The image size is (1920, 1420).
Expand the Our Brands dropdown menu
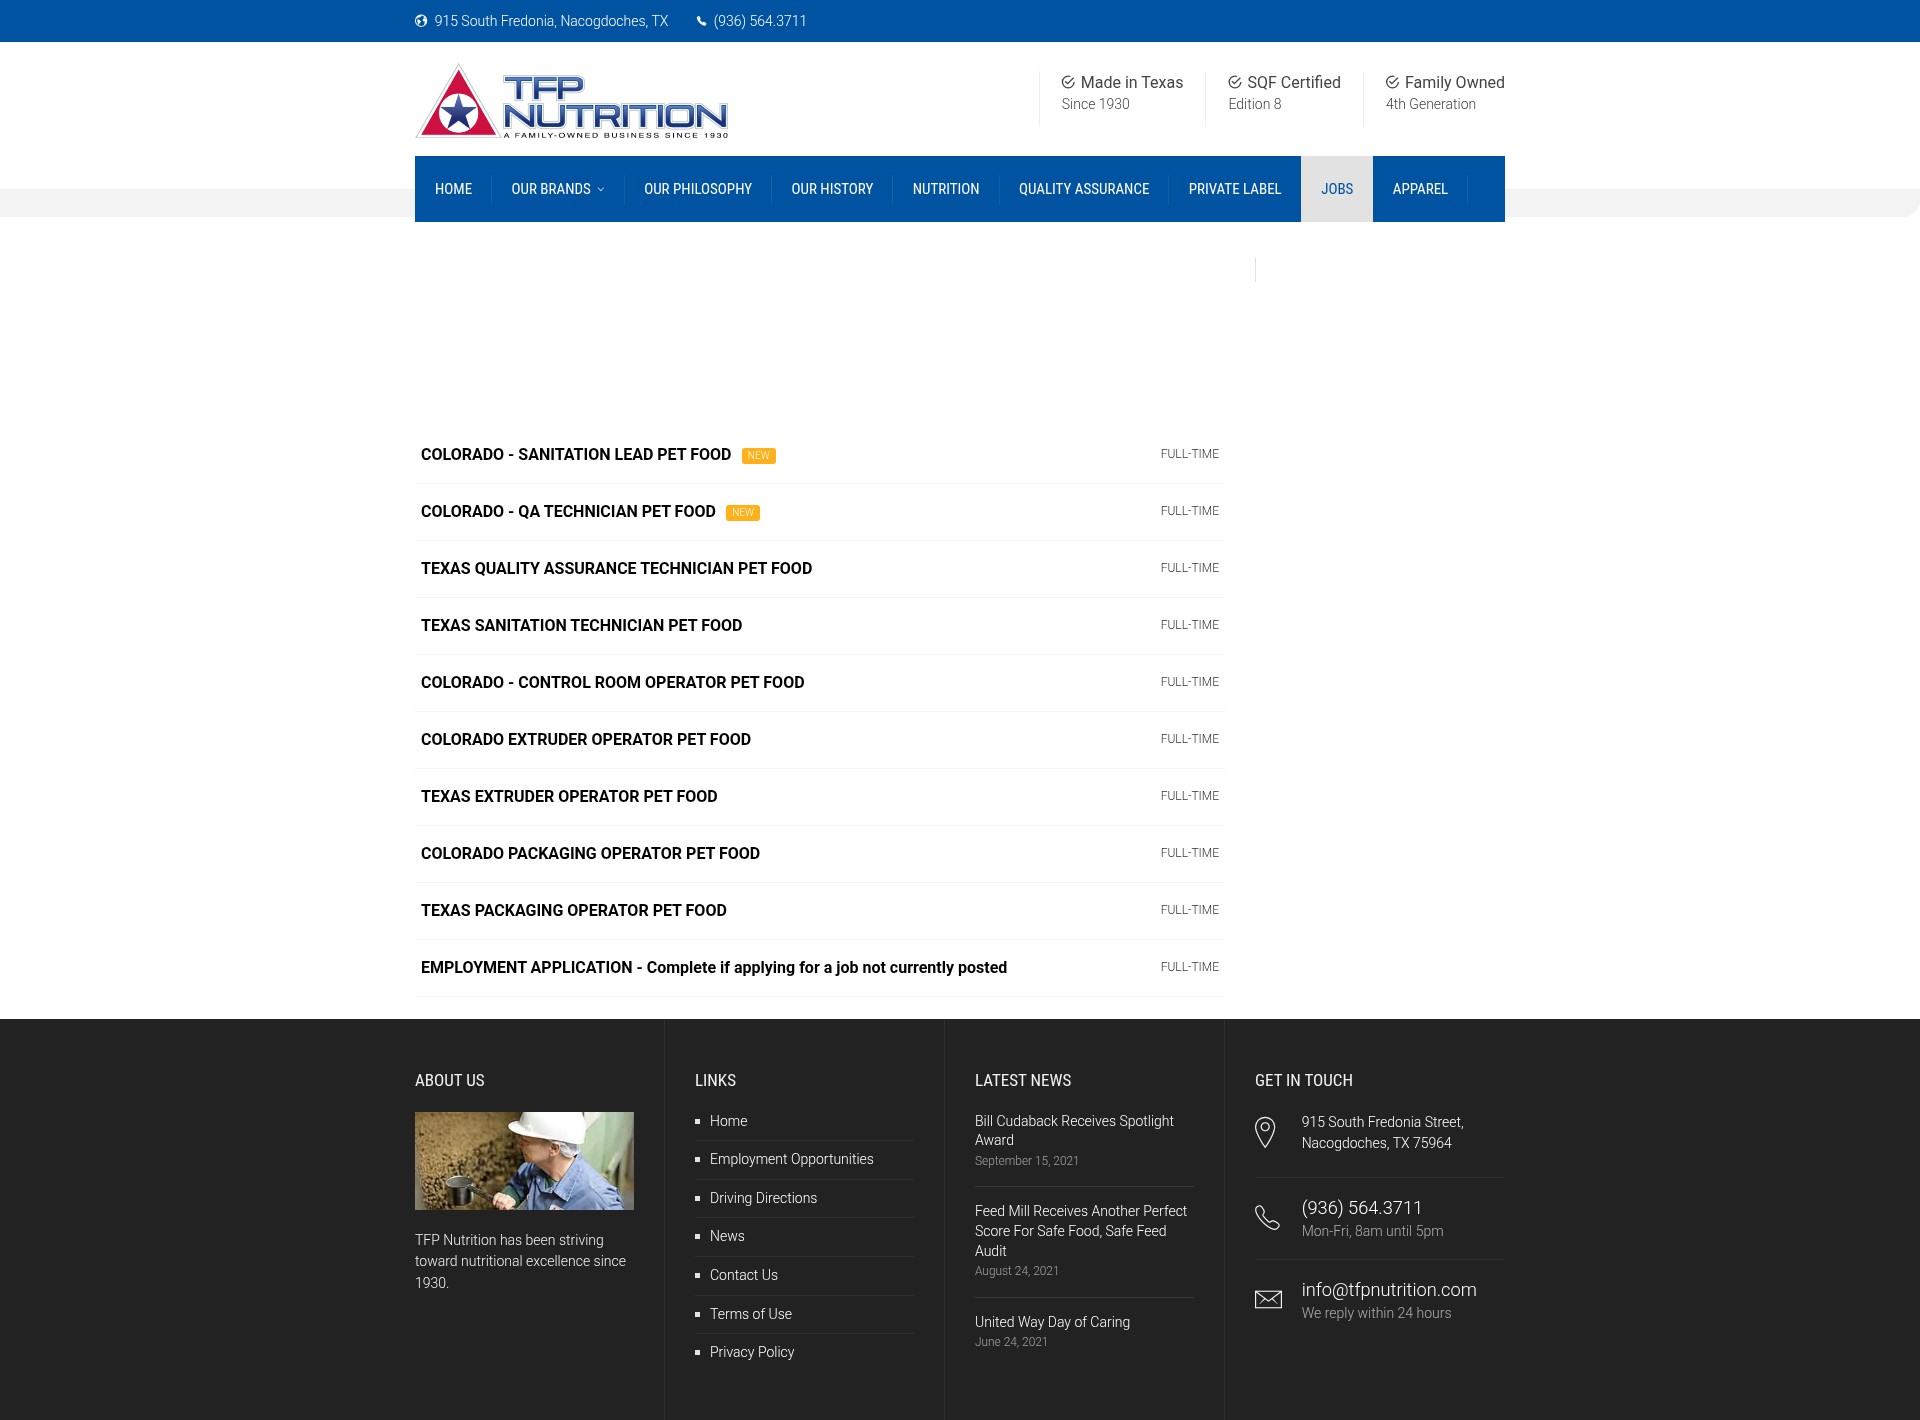pyautogui.click(x=557, y=189)
